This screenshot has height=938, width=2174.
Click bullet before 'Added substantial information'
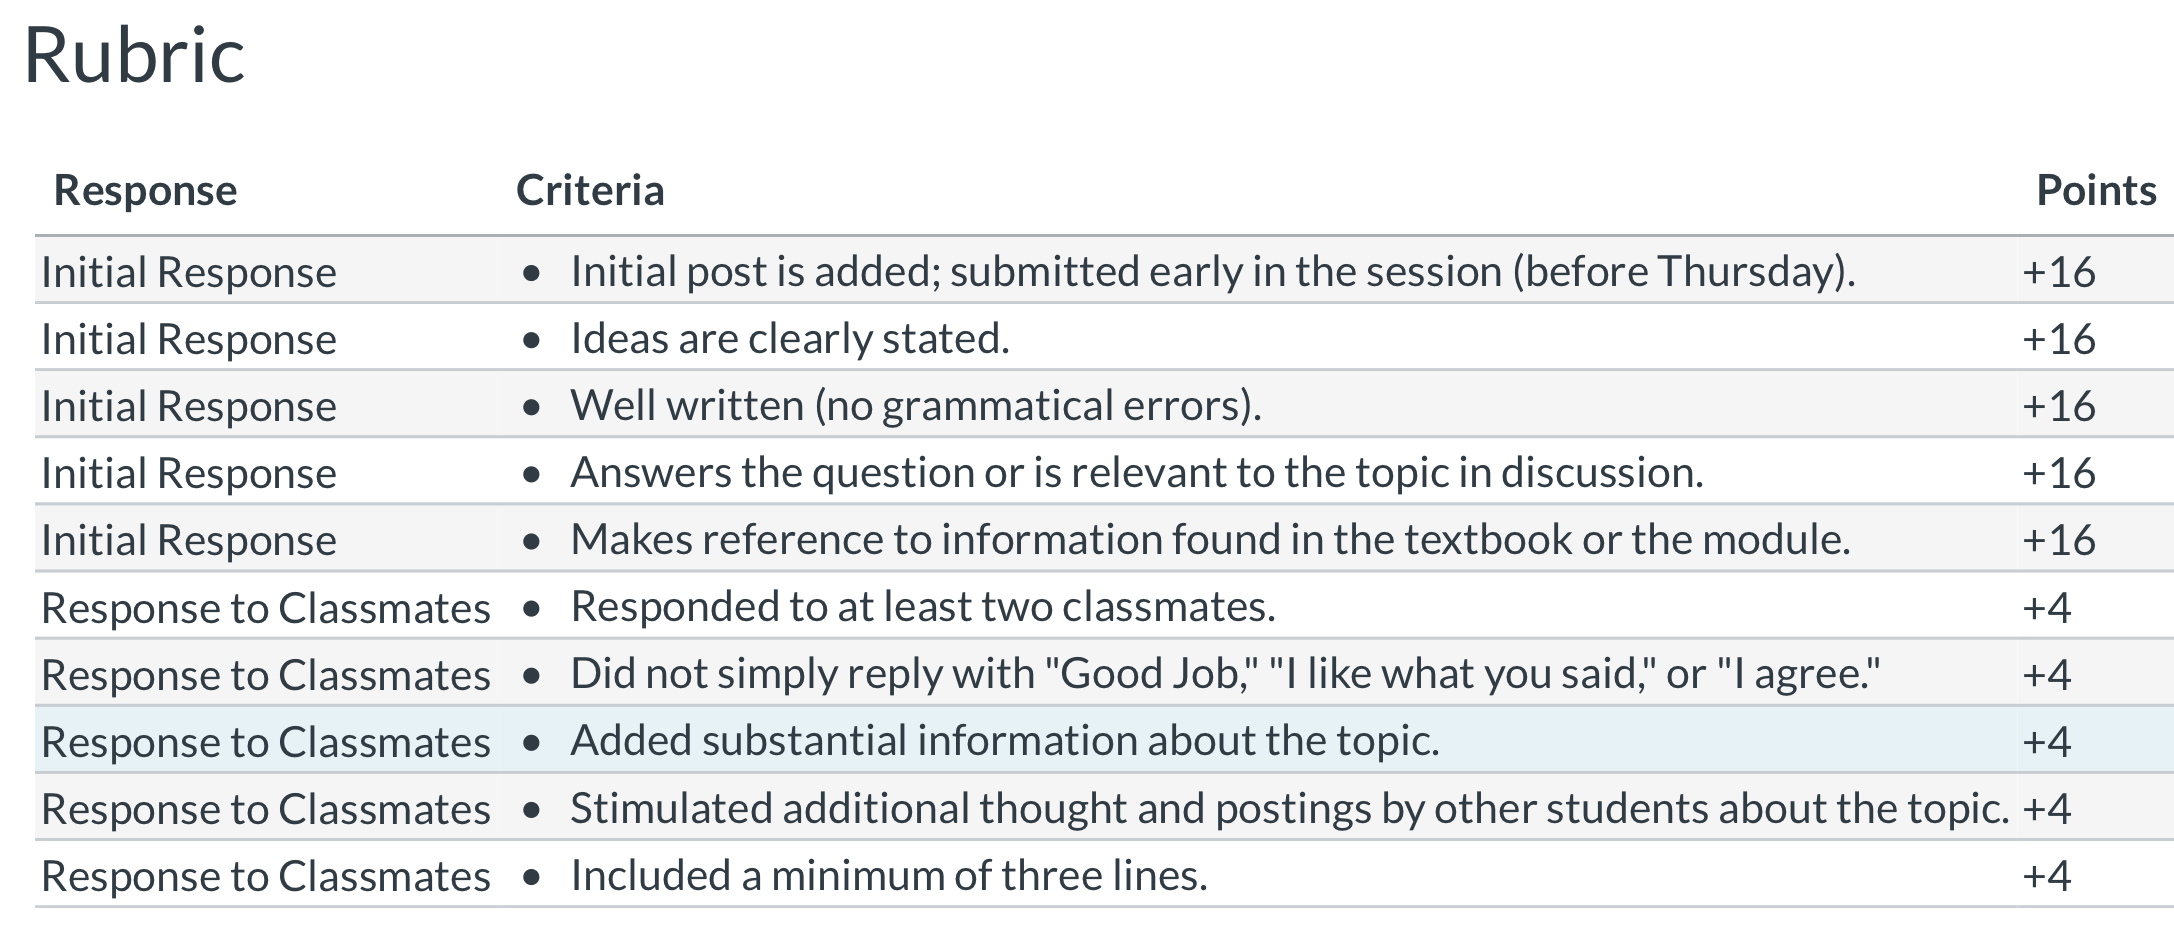[x=532, y=742]
